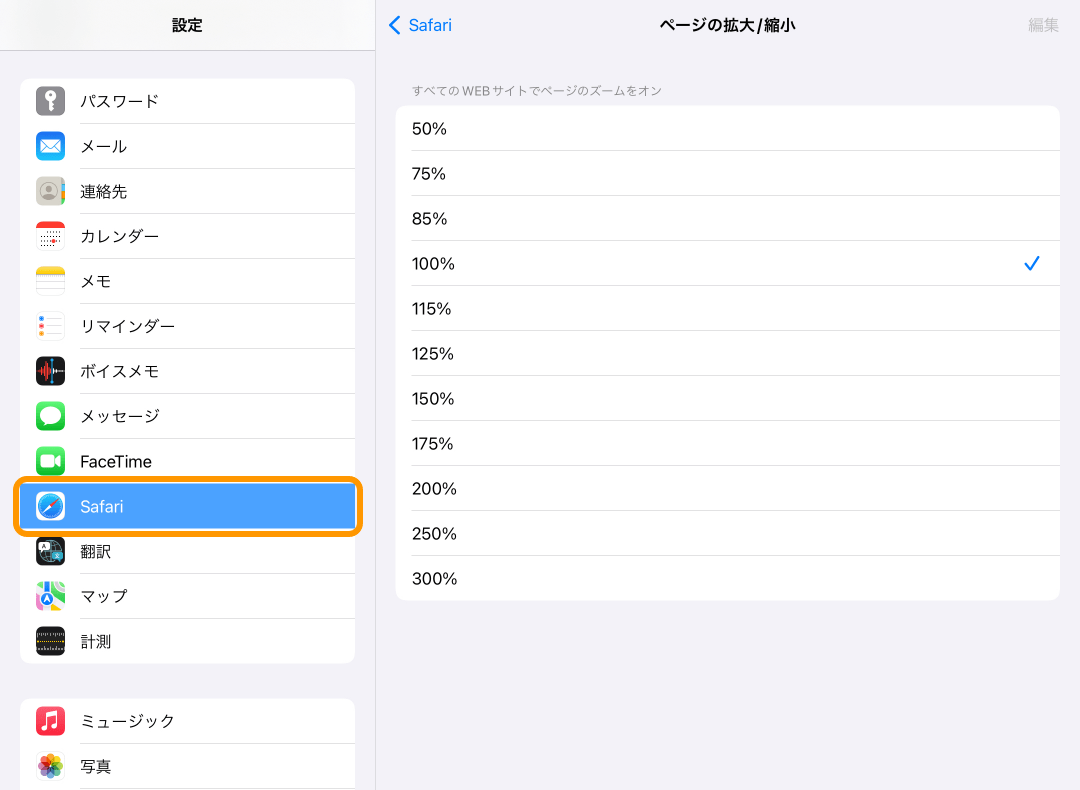Open 計測 settings entry
The height and width of the screenshot is (790, 1080).
pyautogui.click(x=96, y=641)
